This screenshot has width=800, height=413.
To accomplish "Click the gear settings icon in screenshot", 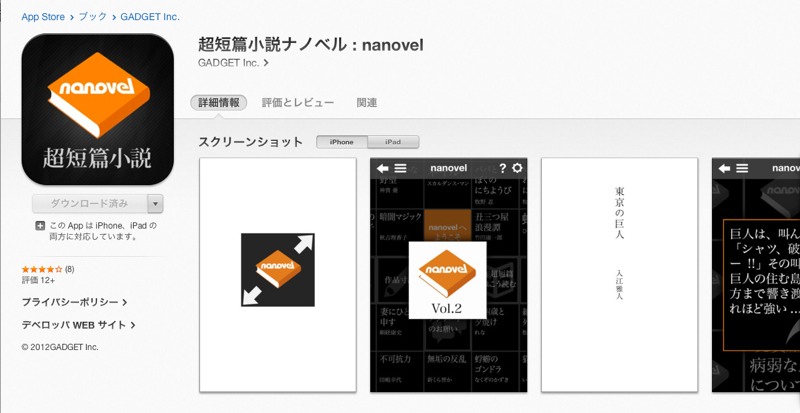I will pos(517,168).
